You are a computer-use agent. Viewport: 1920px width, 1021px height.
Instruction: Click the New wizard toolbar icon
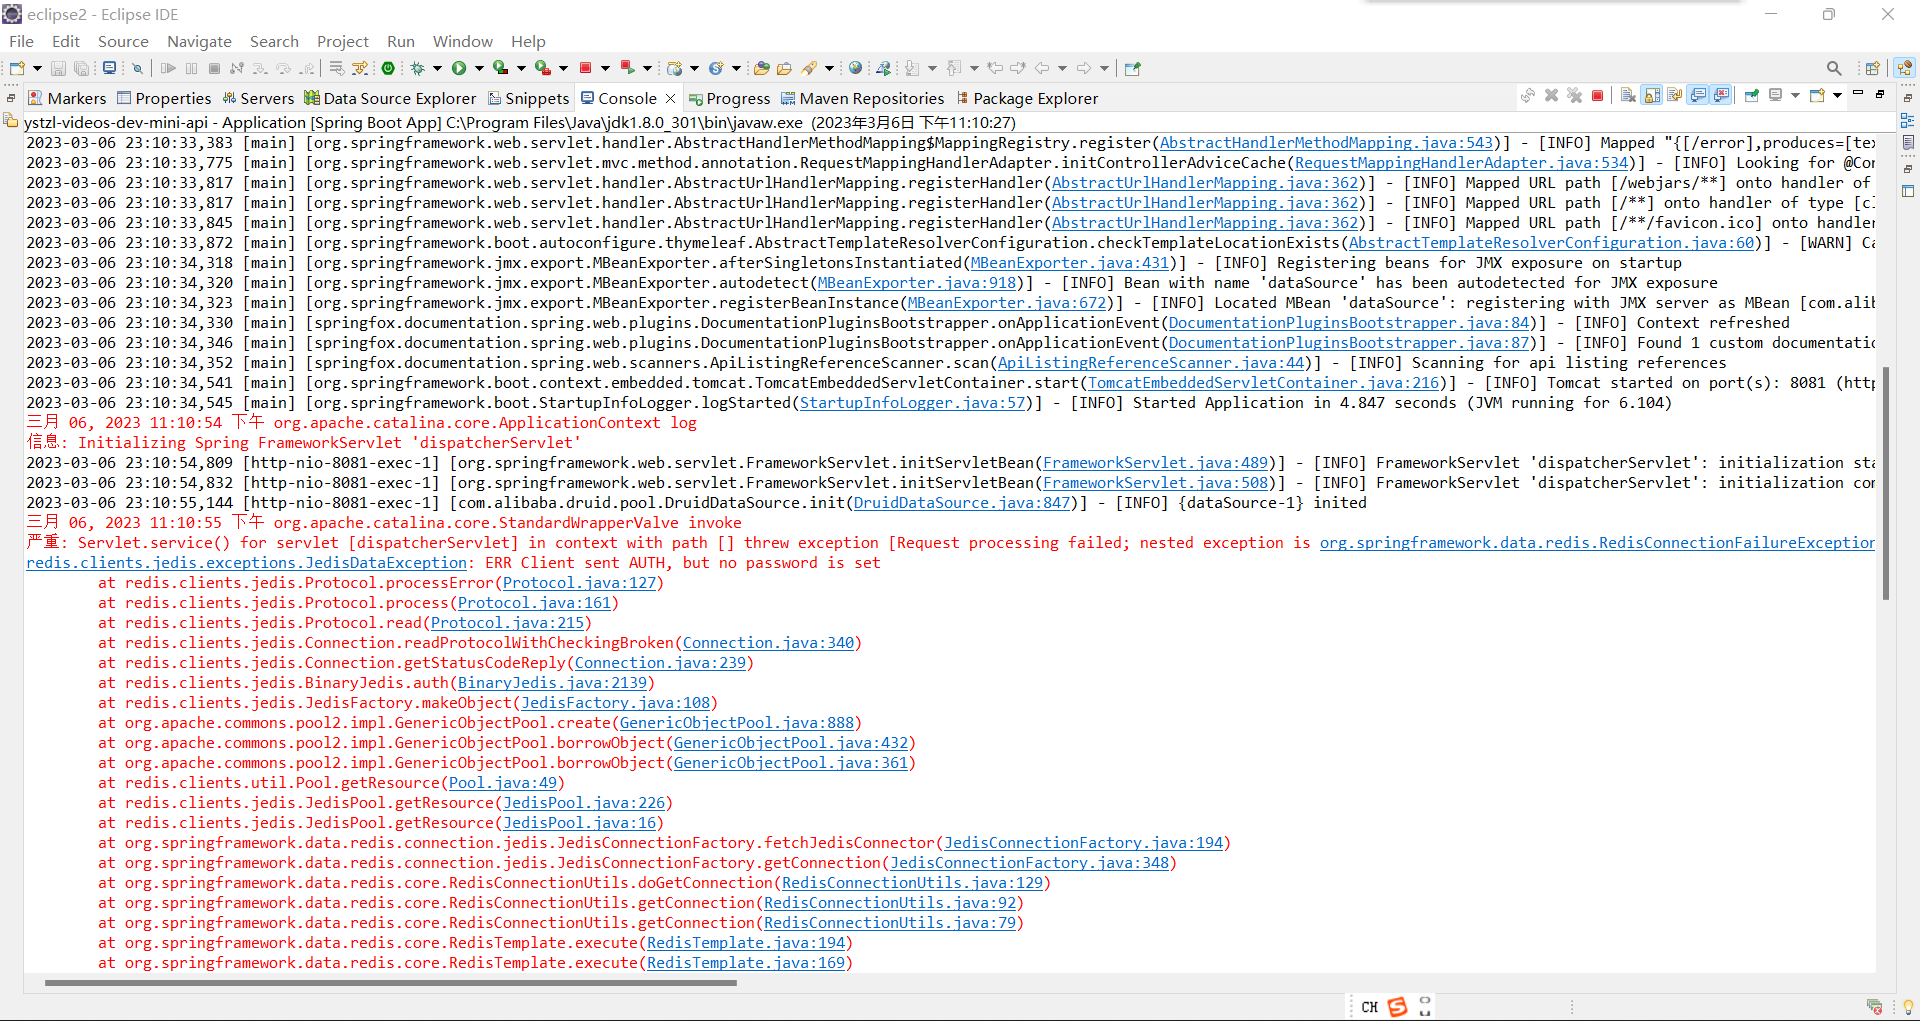tap(17, 68)
